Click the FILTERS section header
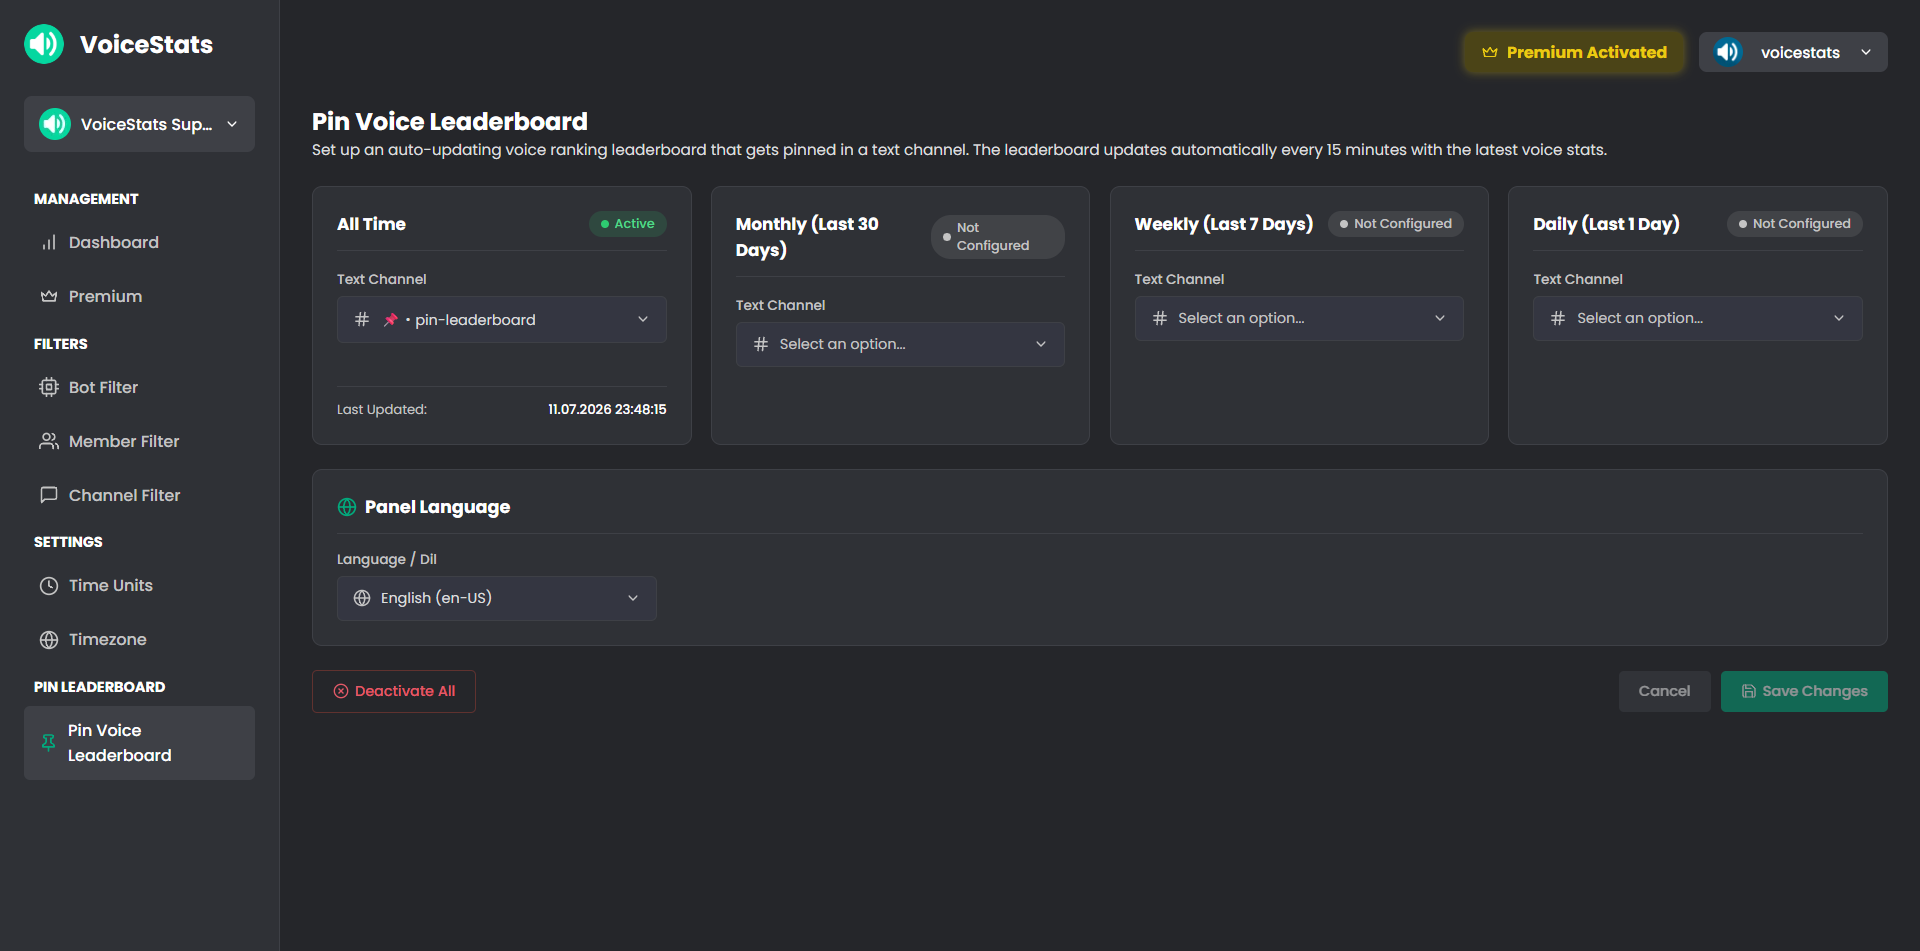 61,344
